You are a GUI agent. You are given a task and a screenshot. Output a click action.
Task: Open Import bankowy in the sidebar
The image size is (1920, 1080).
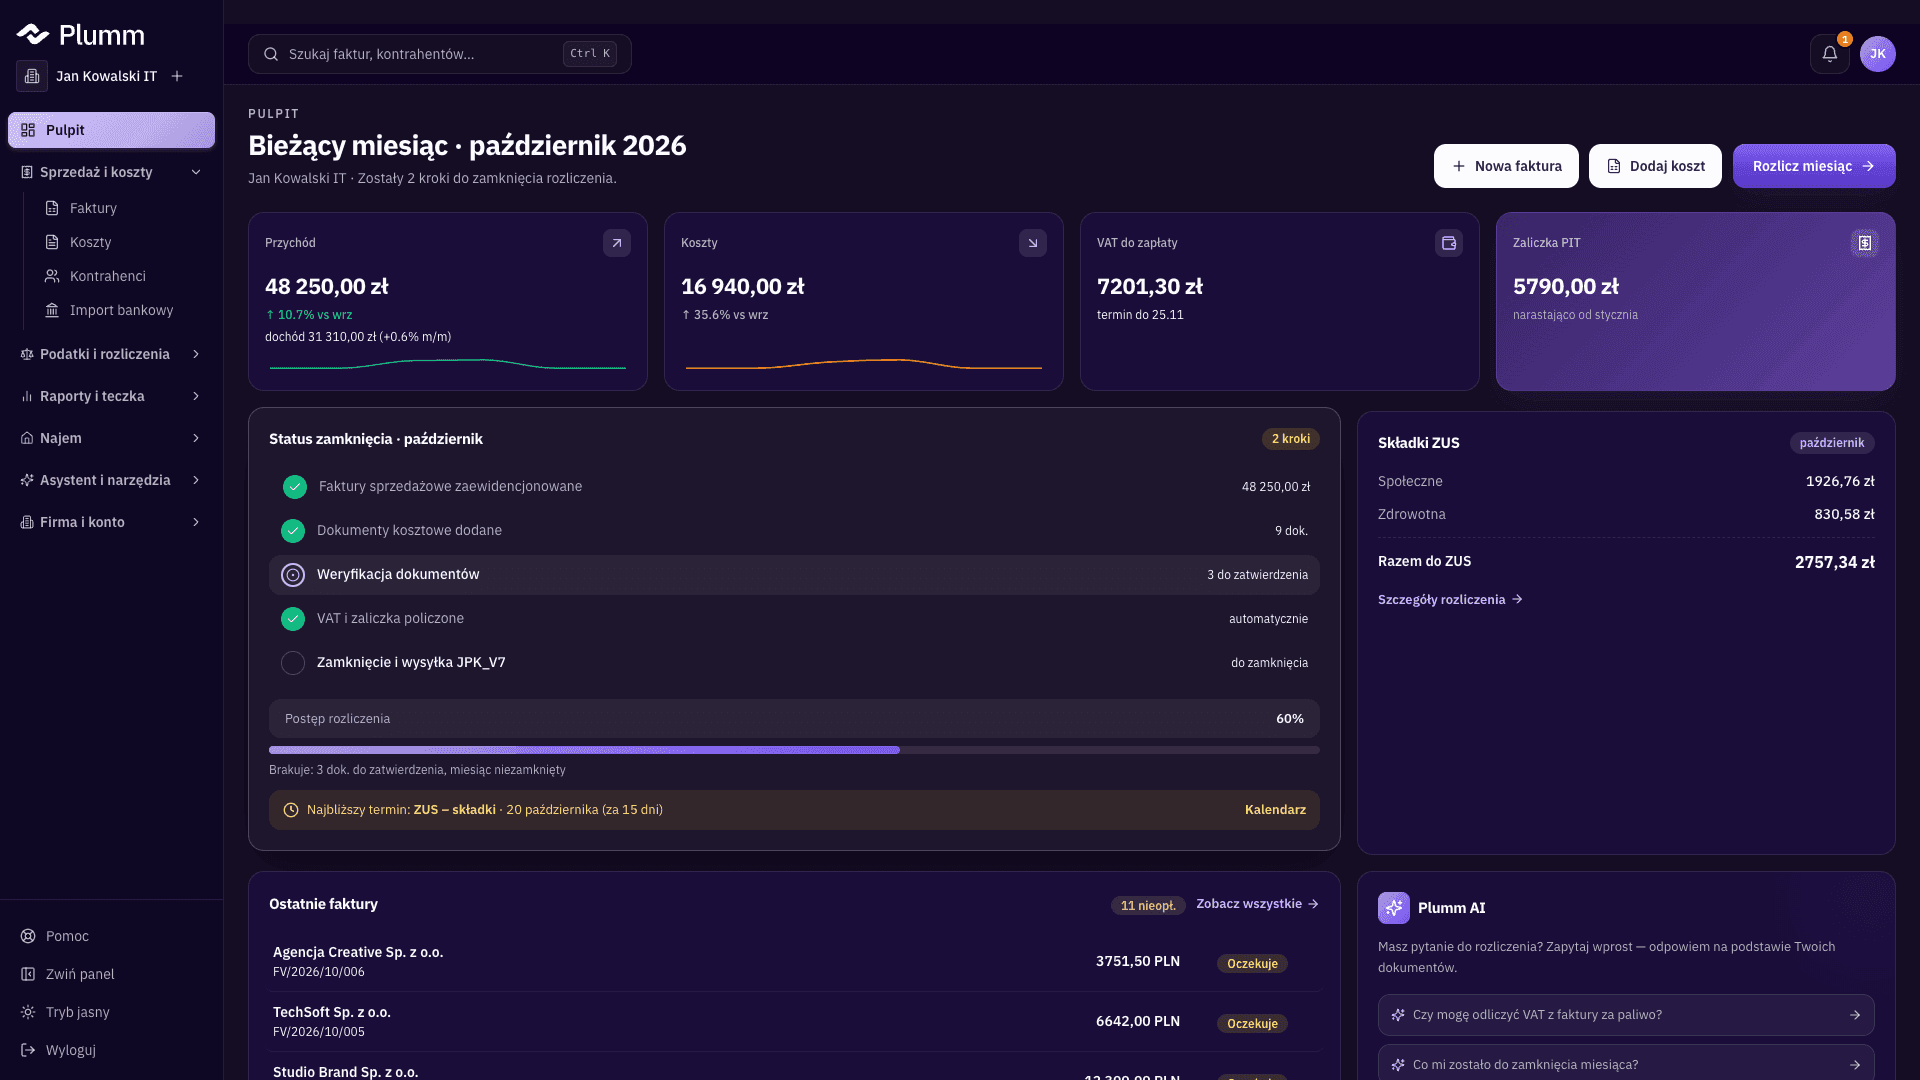123,310
